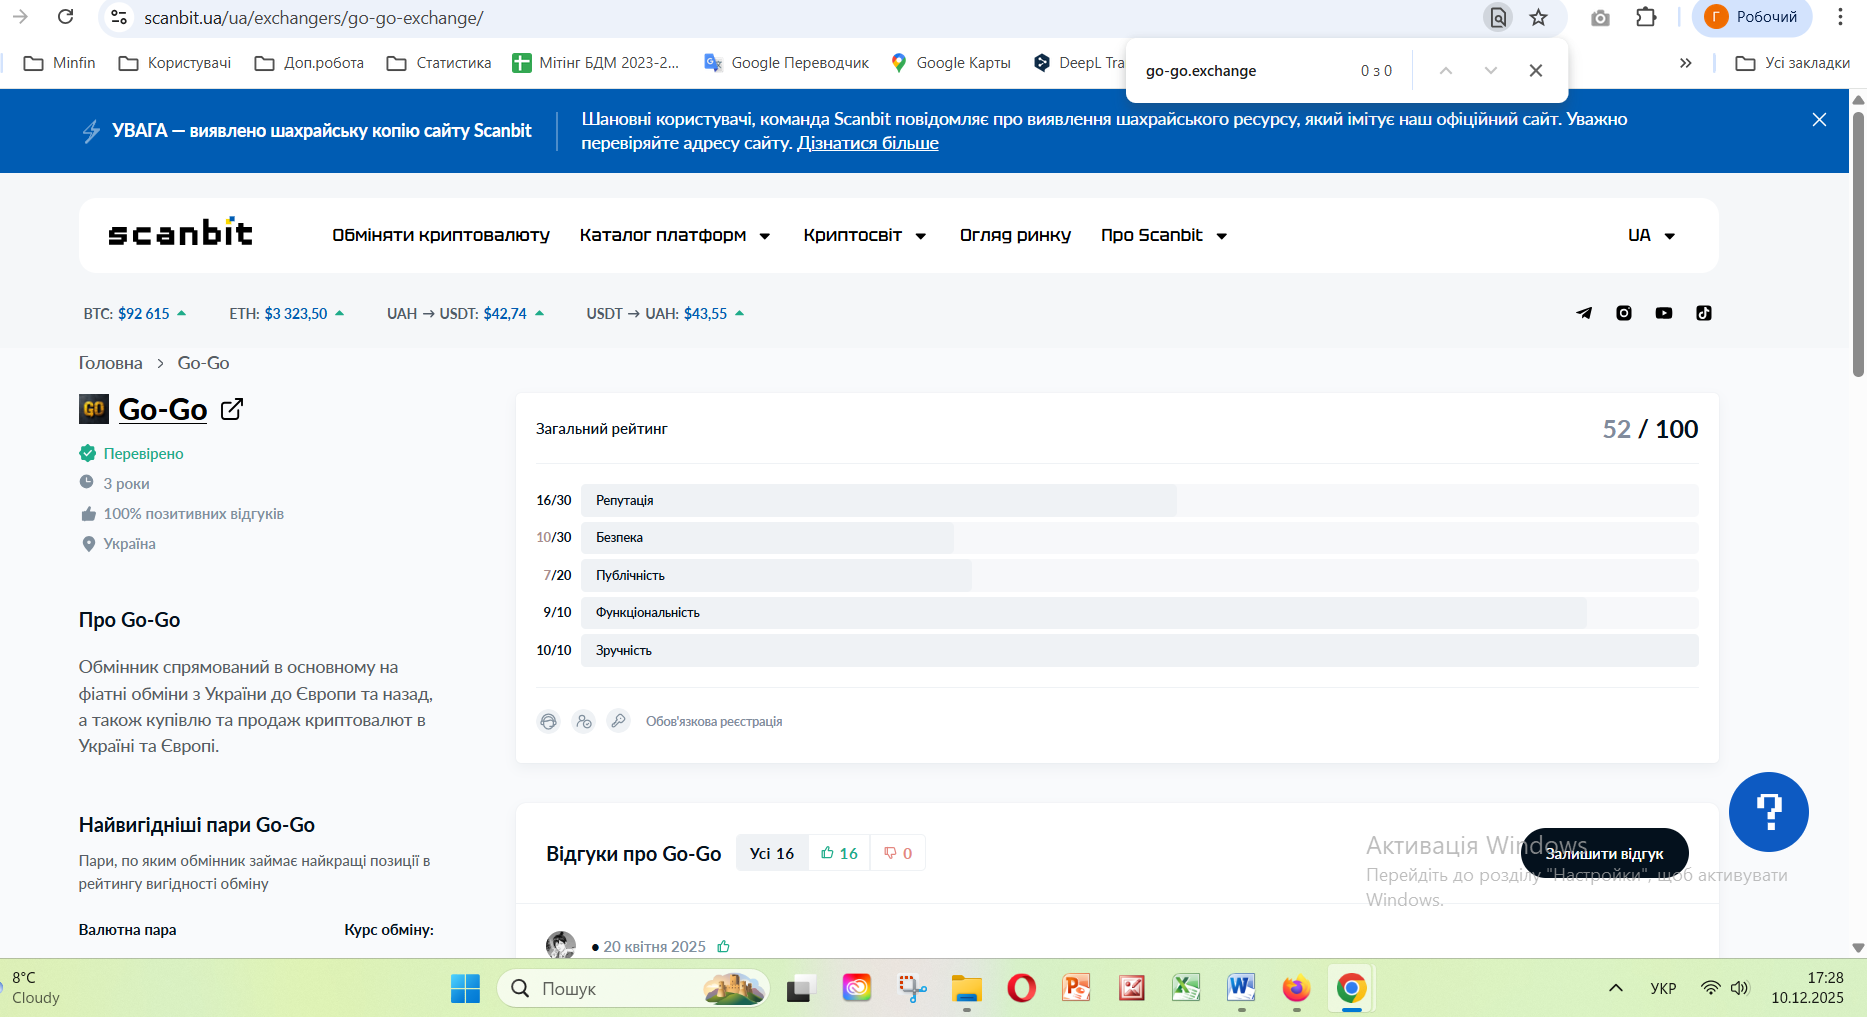Open the blue question-mark help button
The height and width of the screenshot is (1017, 1867).
coord(1768,812)
